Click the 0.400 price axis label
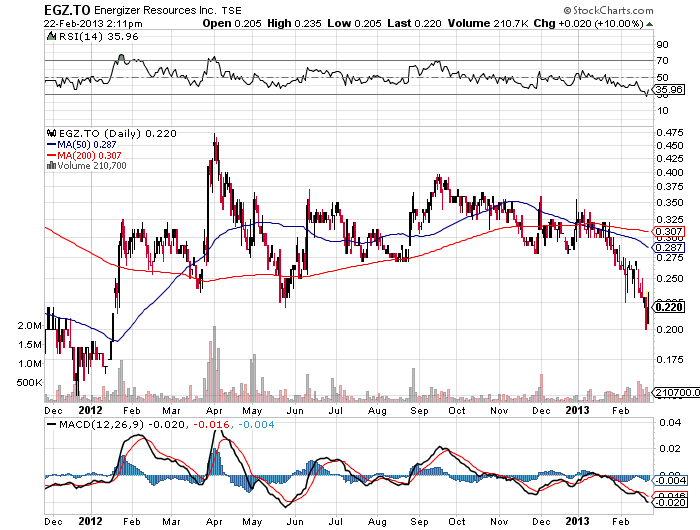This screenshot has width=700, height=530. 670,172
